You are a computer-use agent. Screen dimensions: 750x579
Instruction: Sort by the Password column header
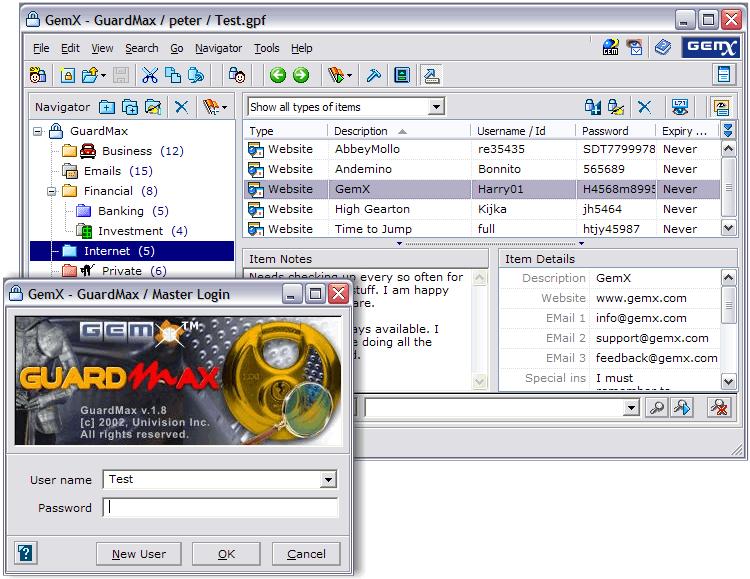(615, 131)
